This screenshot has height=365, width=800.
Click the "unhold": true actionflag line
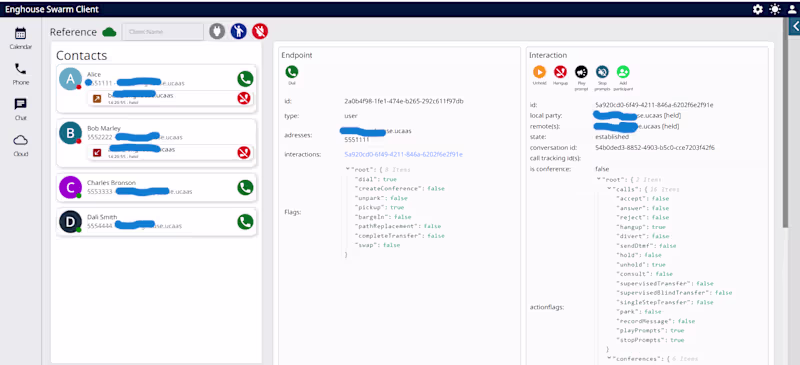pos(640,264)
